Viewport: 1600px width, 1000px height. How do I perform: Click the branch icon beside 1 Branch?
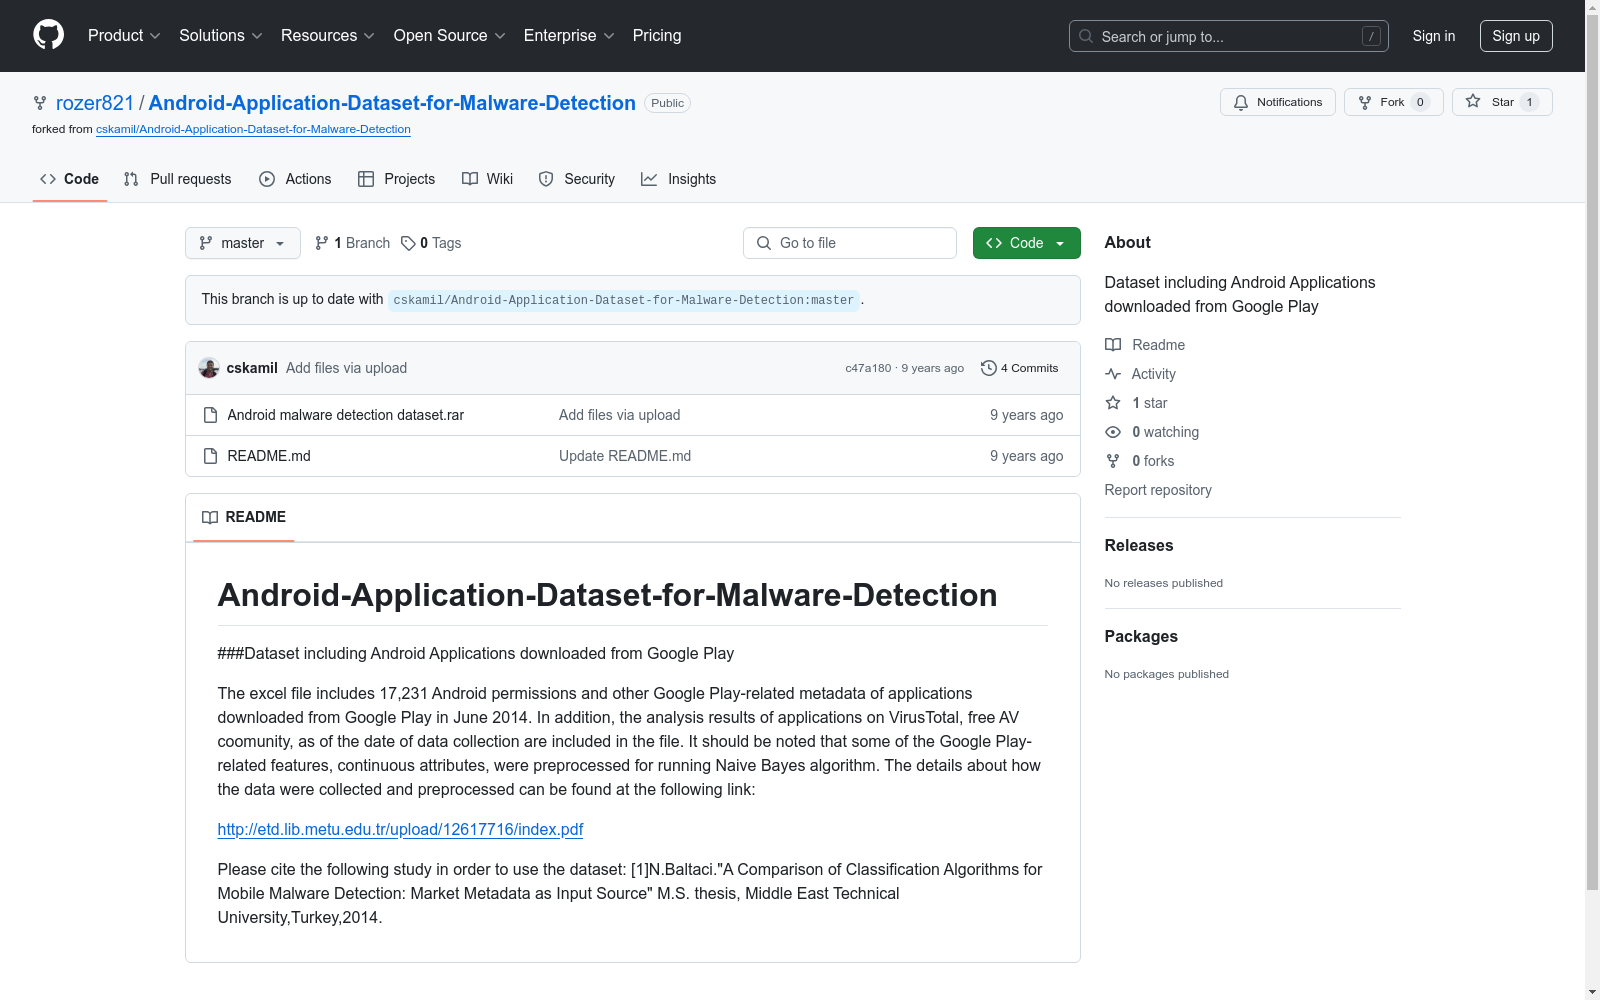(x=322, y=243)
